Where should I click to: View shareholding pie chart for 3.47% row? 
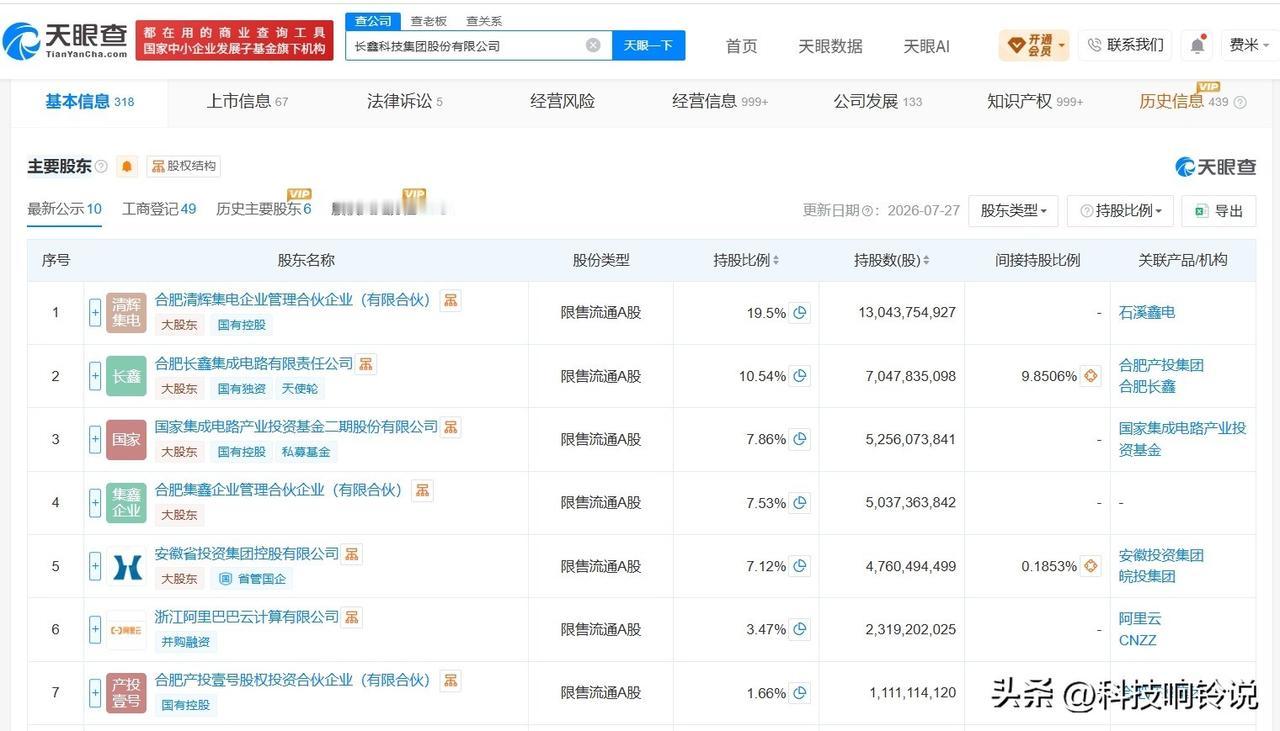coord(800,629)
